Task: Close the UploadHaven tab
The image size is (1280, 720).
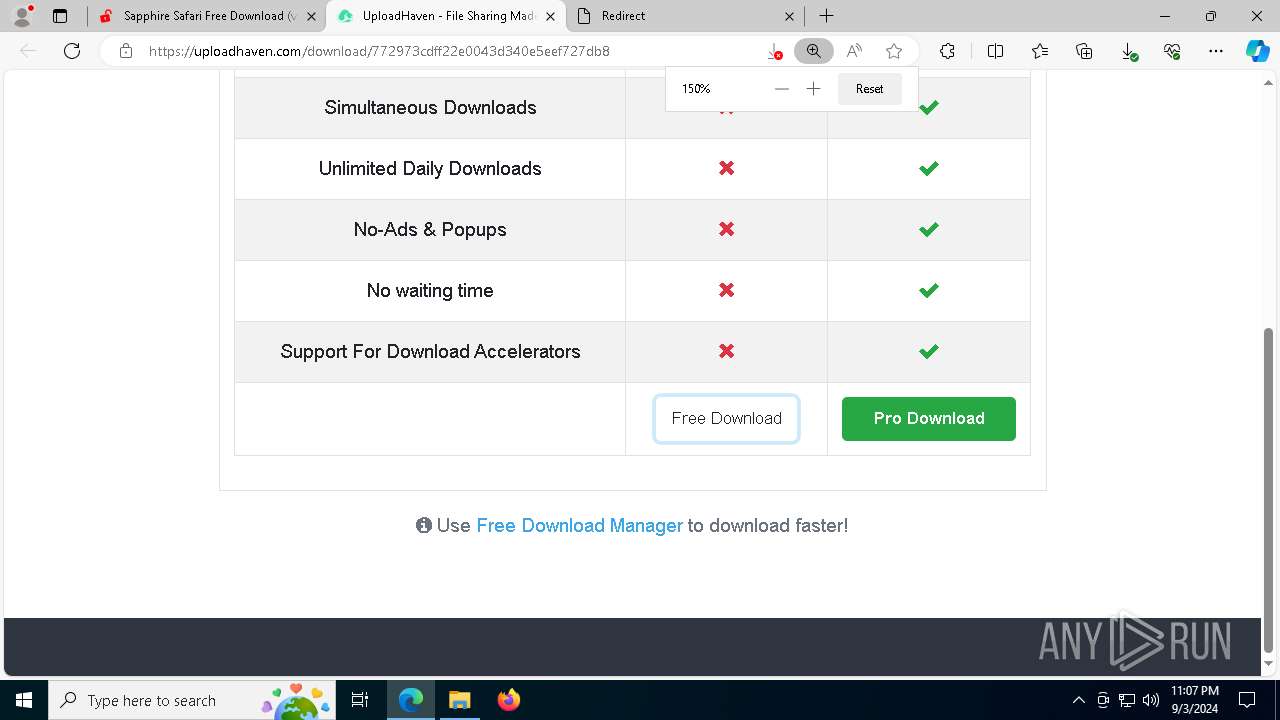Action: 550,16
